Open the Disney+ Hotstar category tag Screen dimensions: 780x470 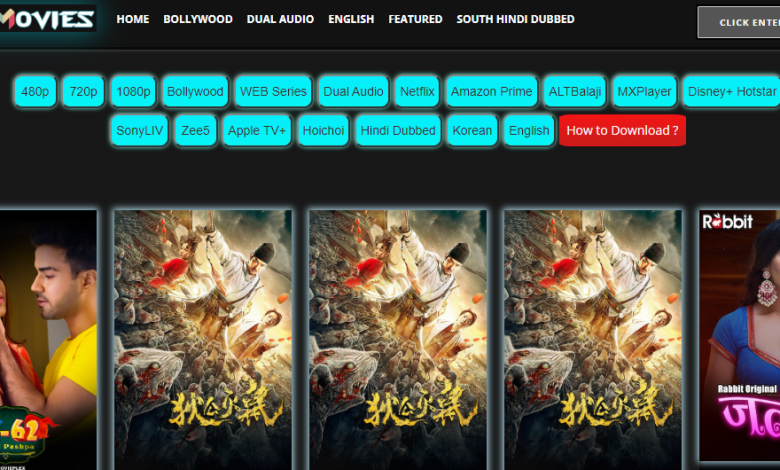pos(731,92)
